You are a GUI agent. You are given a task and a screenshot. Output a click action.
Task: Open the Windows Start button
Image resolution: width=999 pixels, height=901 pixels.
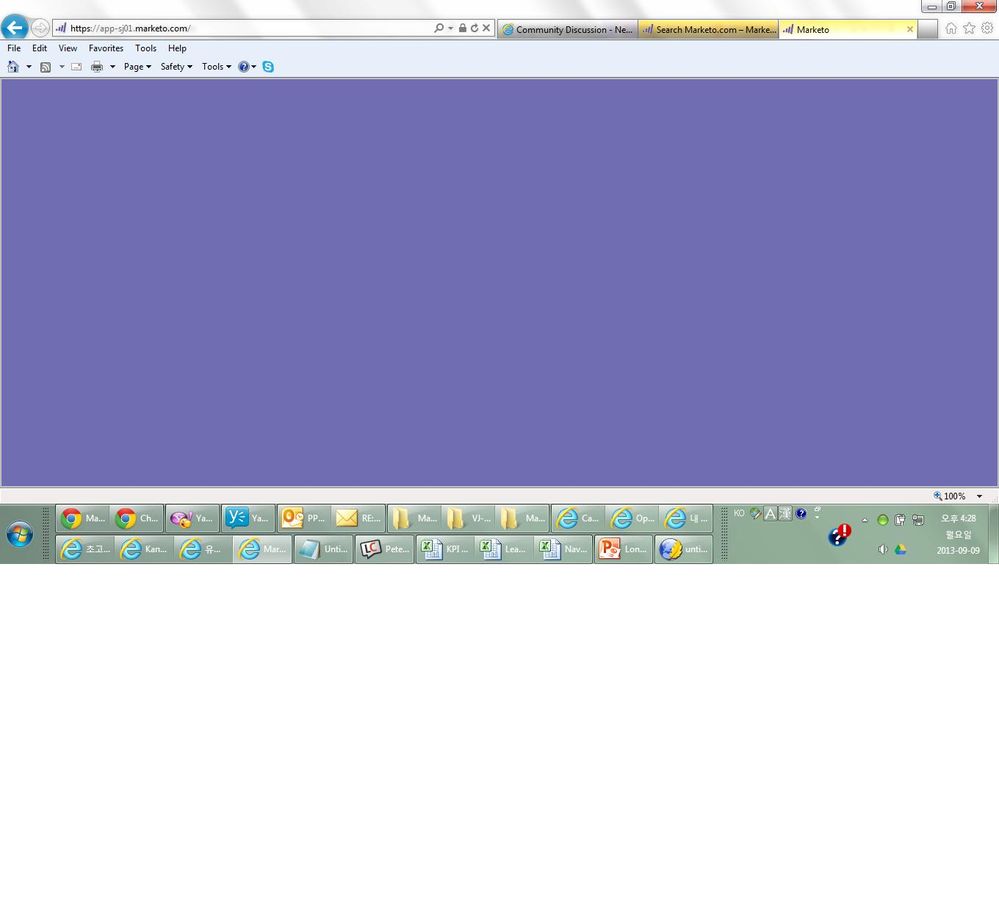coord(19,534)
